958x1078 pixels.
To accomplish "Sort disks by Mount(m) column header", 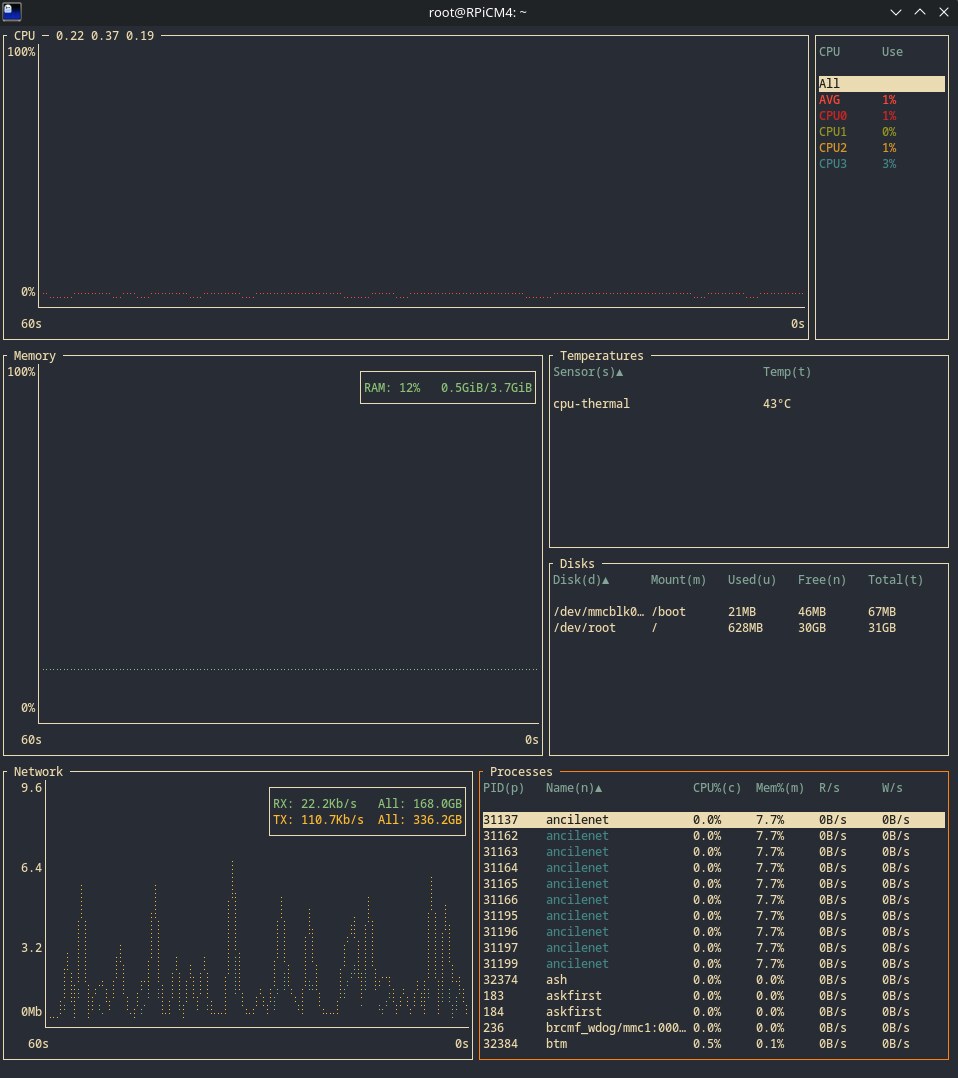I will (678, 580).
